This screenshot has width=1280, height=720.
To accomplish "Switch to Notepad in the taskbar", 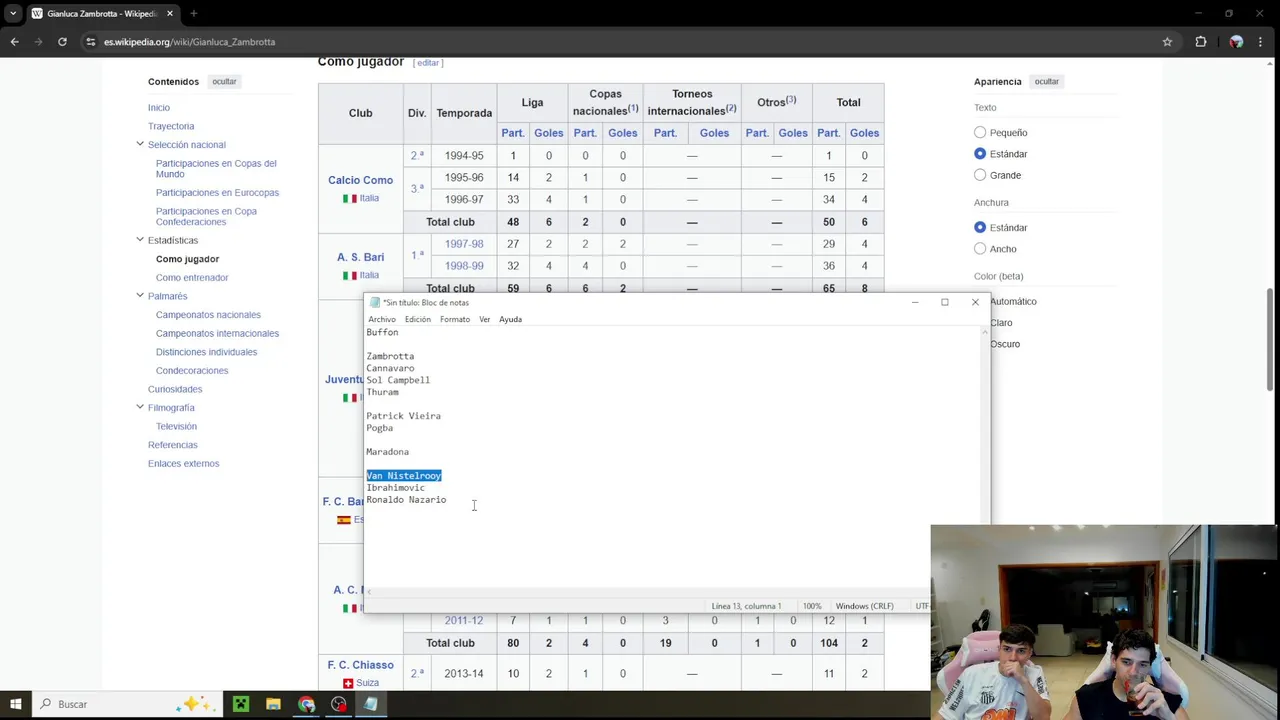I will 371,704.
